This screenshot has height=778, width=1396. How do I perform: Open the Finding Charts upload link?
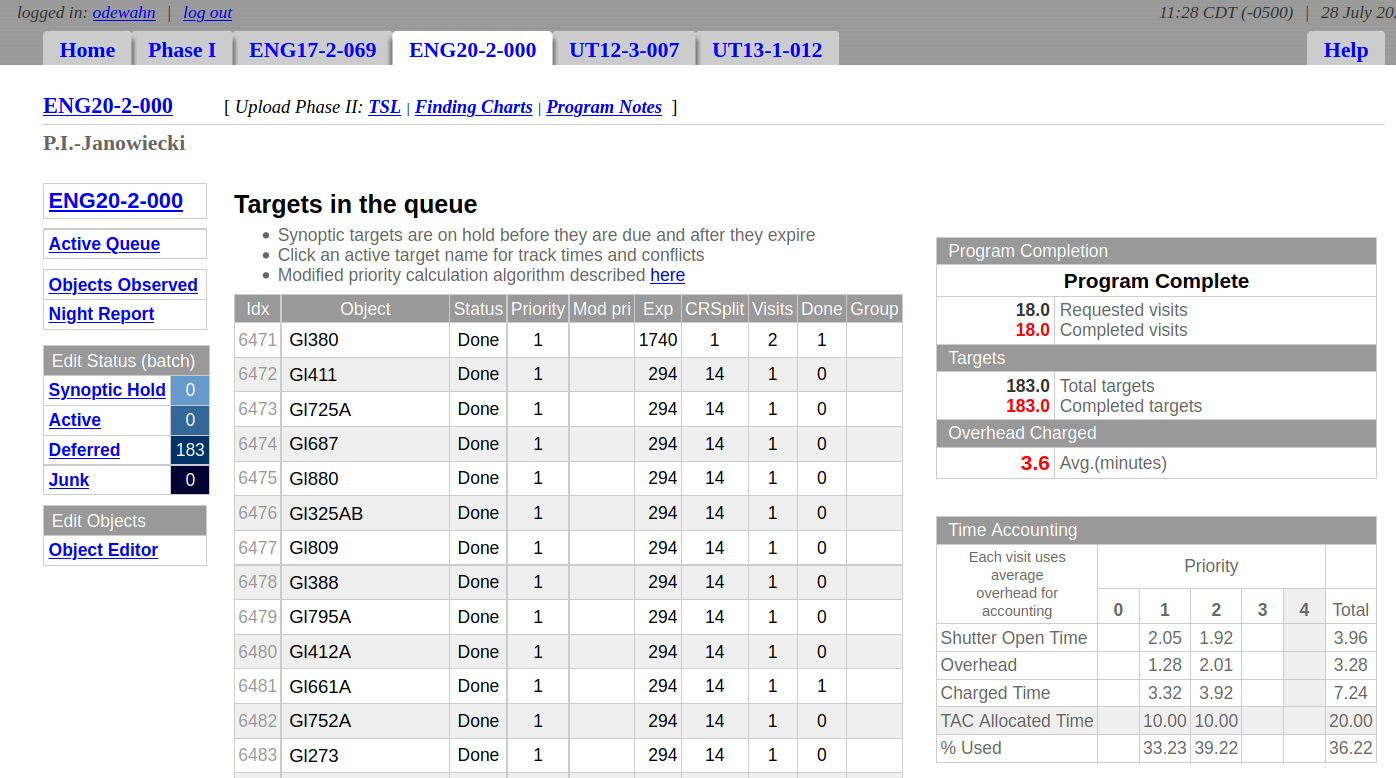(x=473, y=107)
